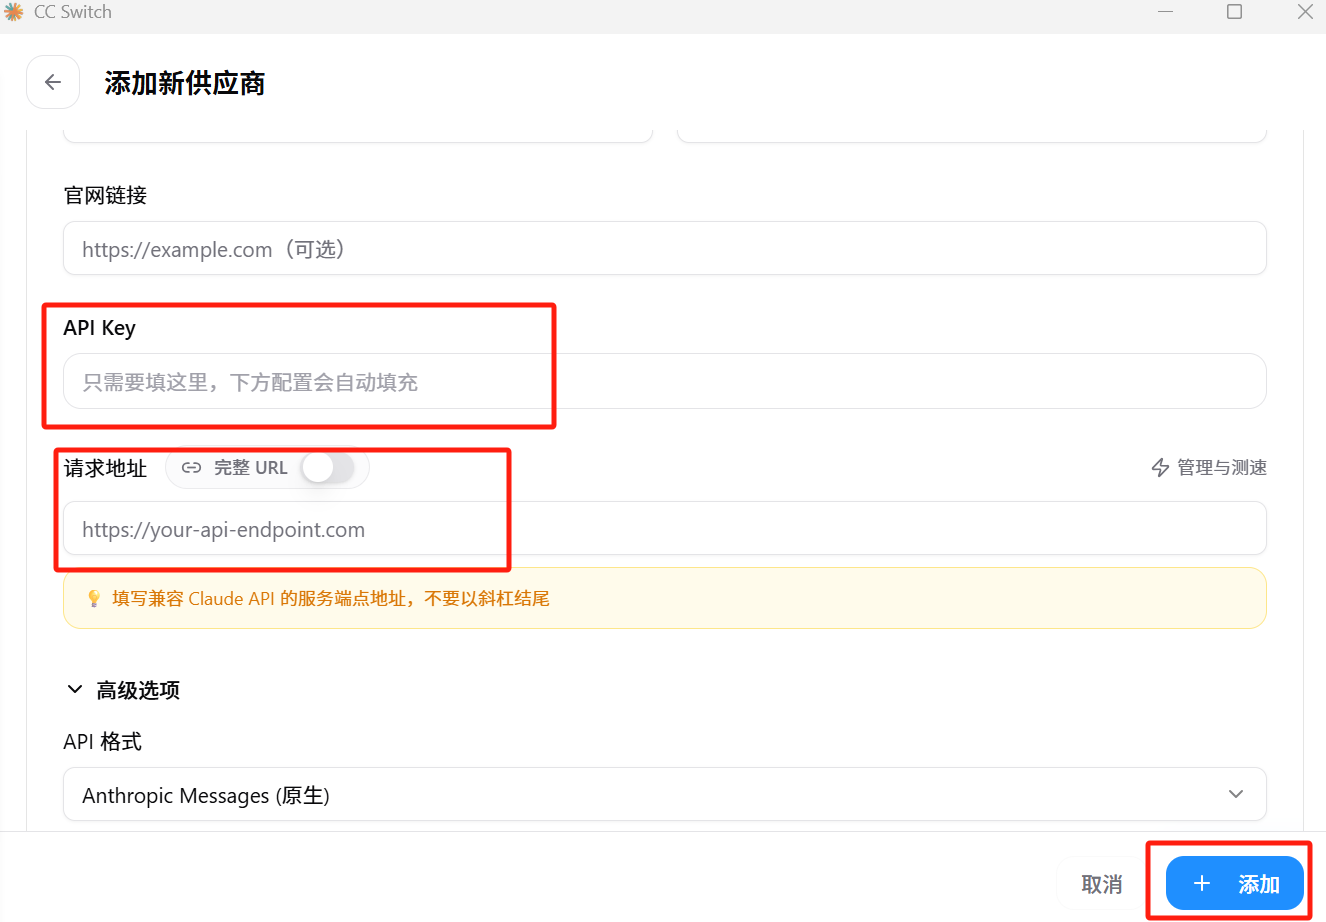Focus the API Key input field
Screen dimensions: 1326x922
(665, 381)
